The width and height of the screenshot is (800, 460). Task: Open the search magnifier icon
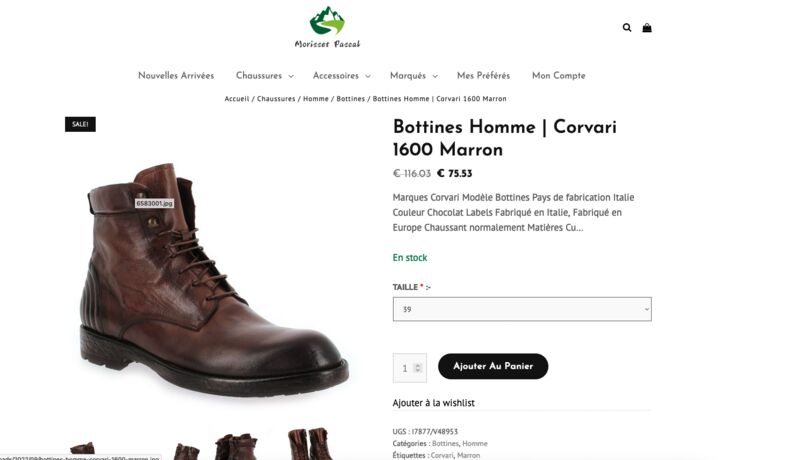click(627, 28)
